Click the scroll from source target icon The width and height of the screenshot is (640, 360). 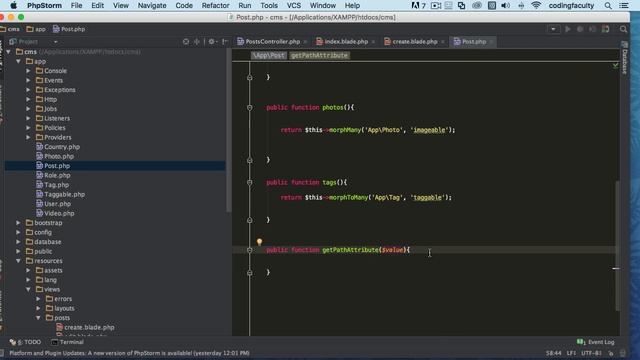pos(186,41)
